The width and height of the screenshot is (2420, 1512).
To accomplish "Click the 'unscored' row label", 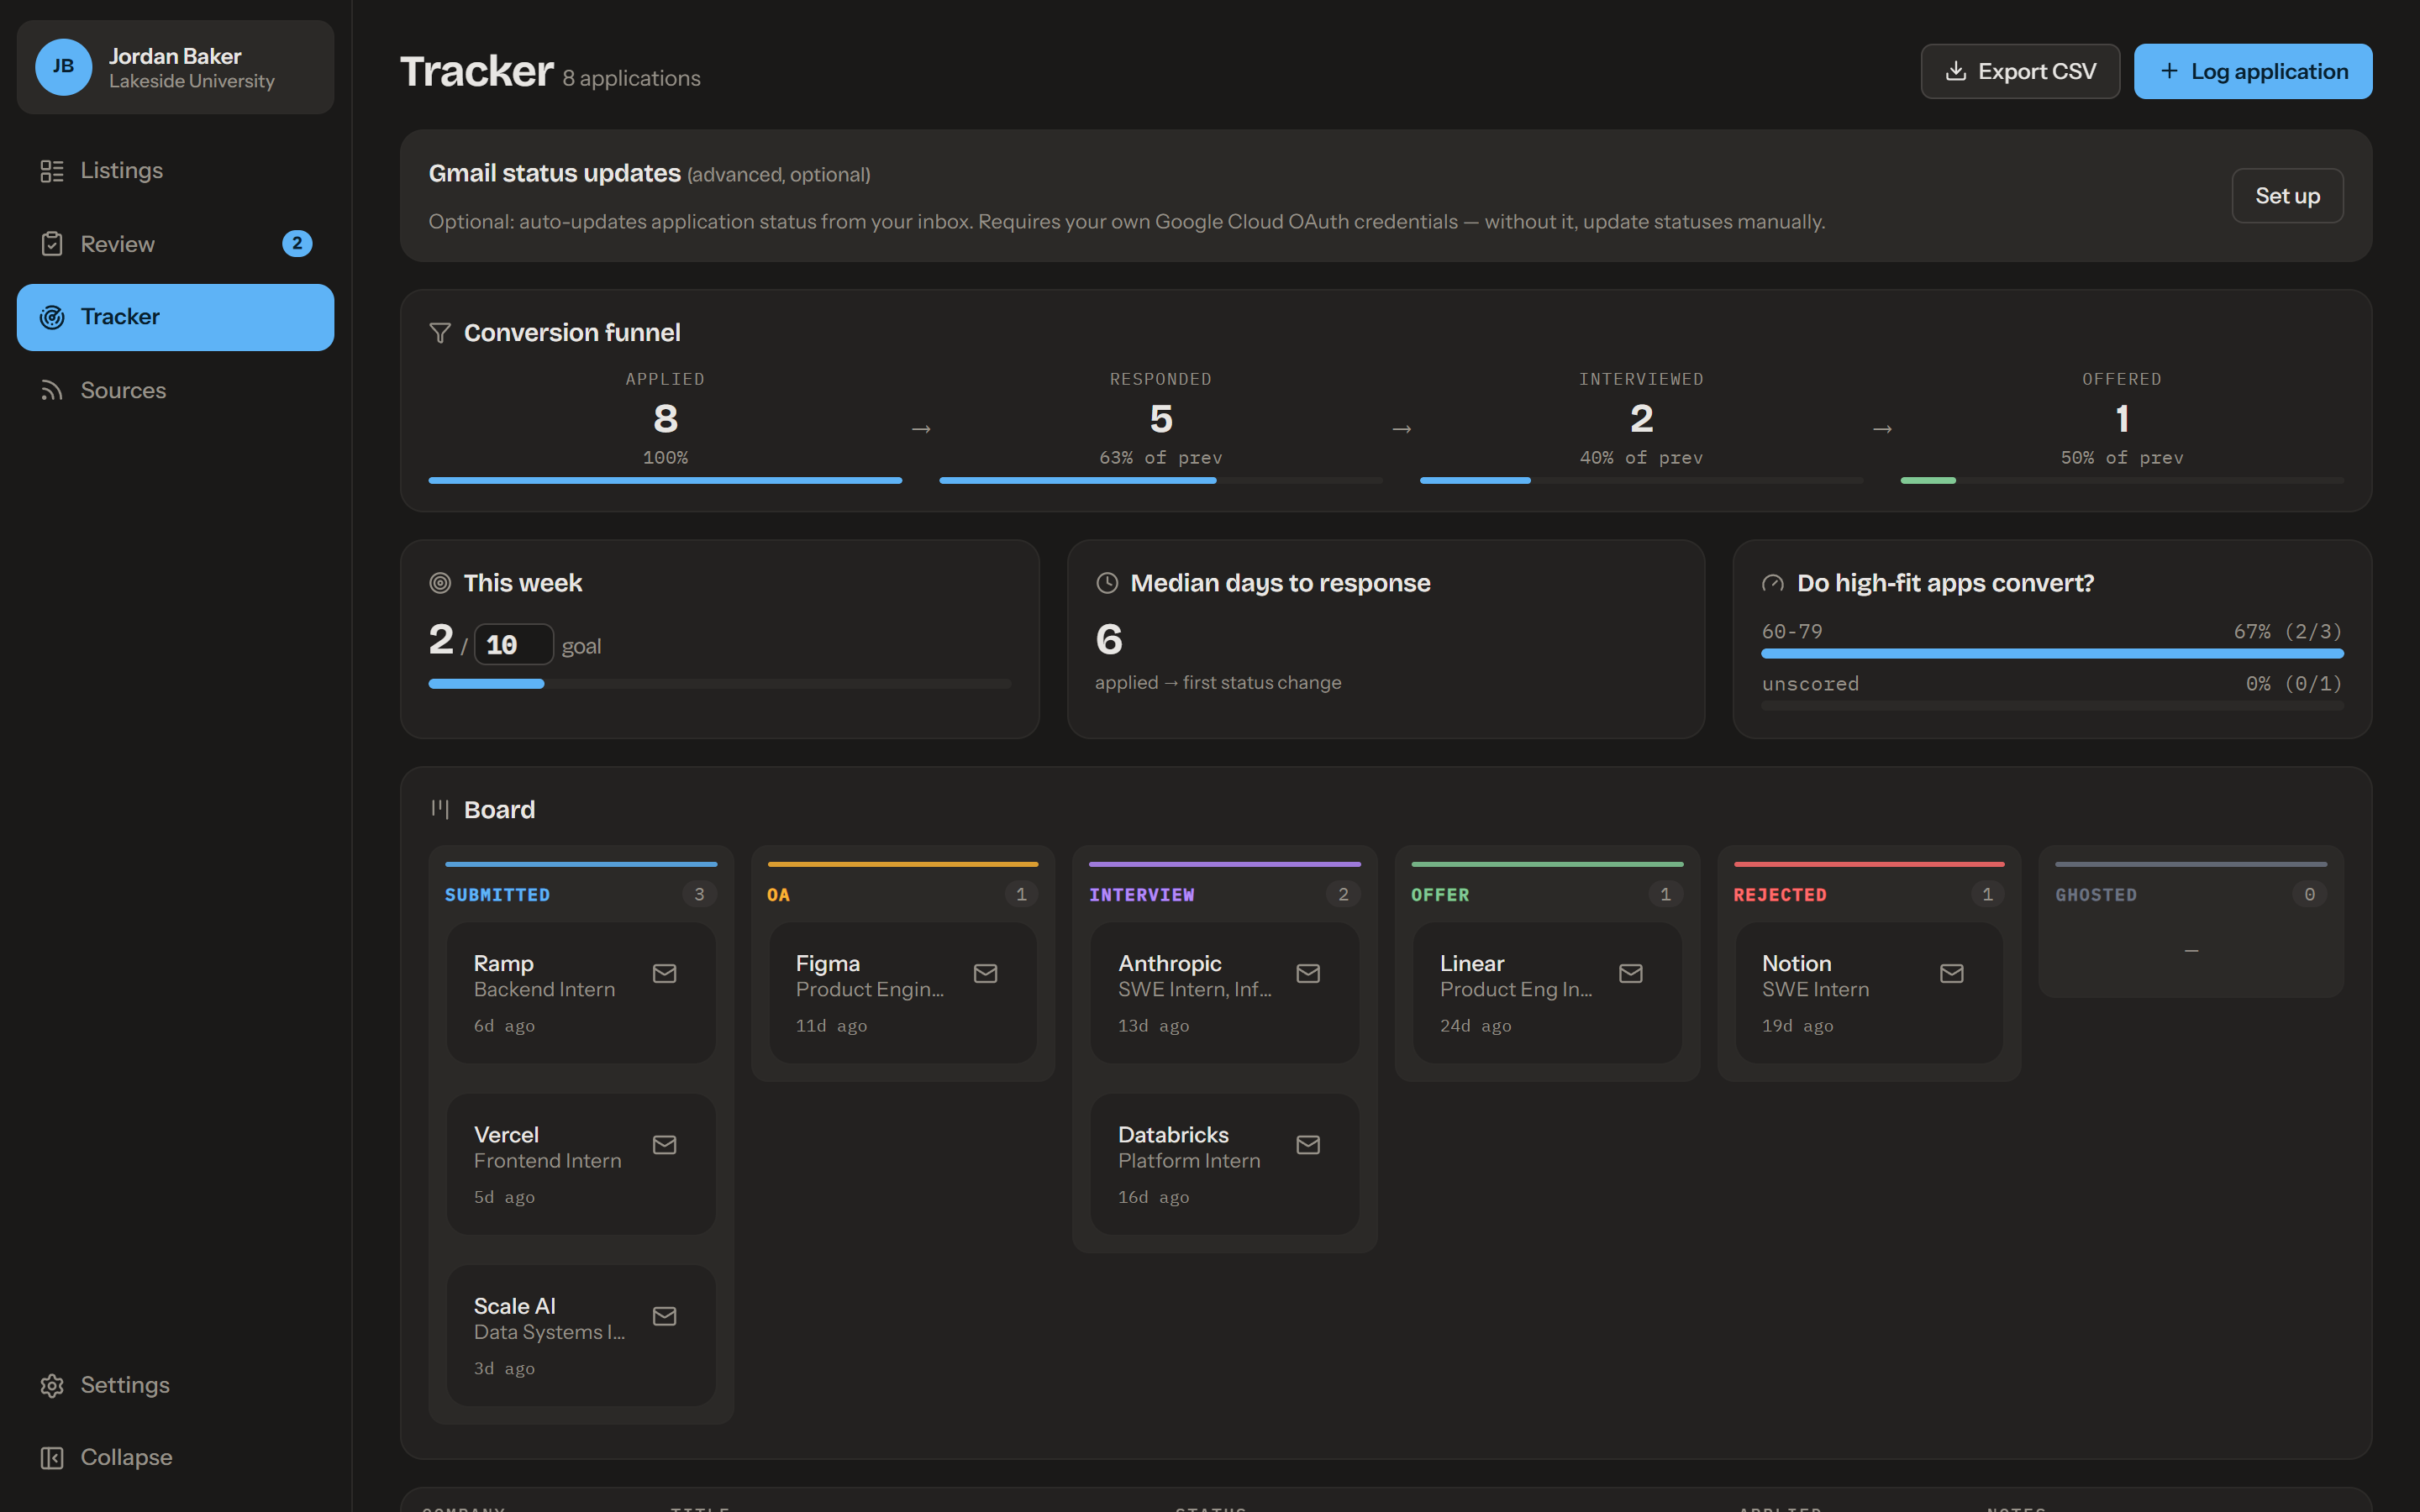I will 1810,684.
